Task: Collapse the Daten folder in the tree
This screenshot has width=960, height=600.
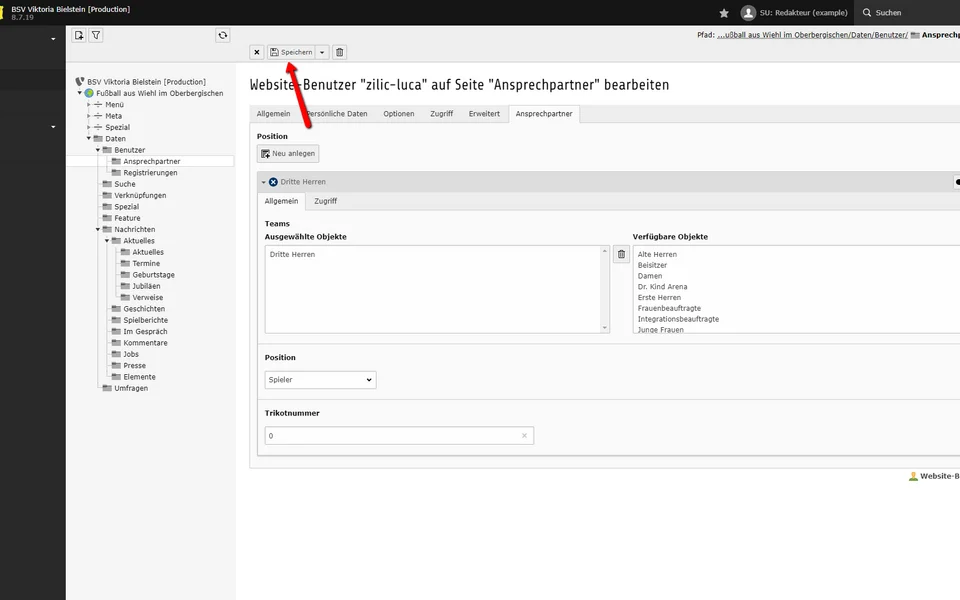Action: [89, 139]
